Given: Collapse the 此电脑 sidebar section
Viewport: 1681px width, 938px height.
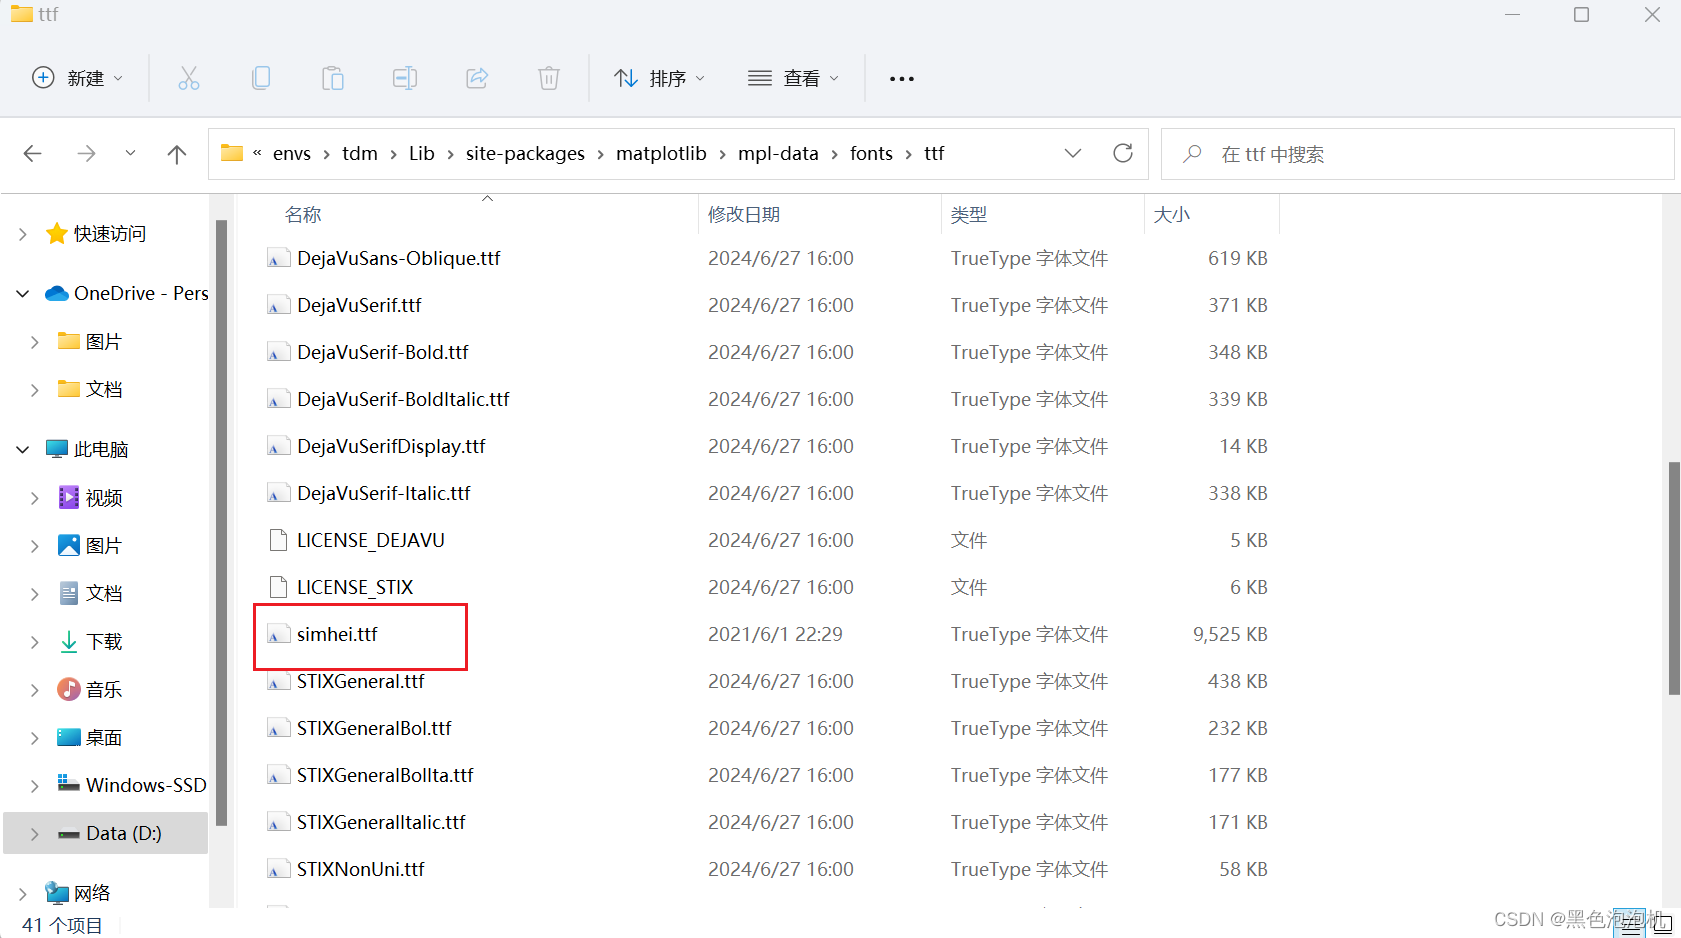Looking at the screenshot, I should (22, 449).
